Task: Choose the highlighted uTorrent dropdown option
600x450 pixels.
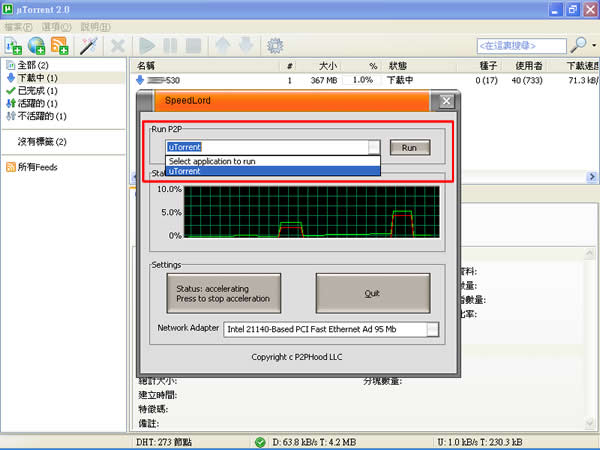Action: (273, 171)
